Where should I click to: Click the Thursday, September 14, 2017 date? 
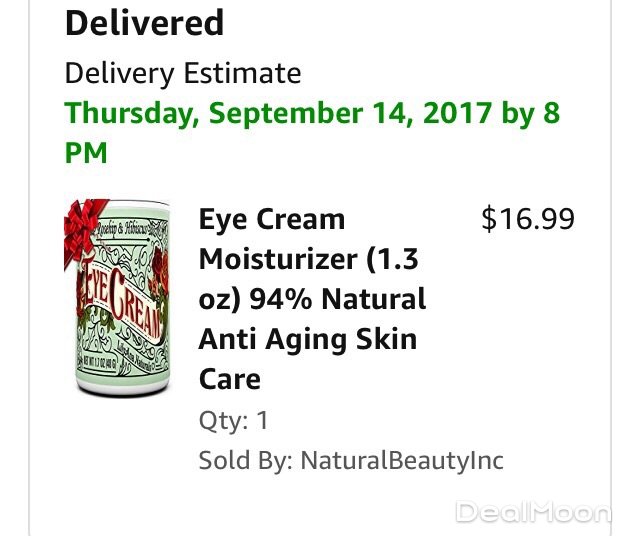[278, 113]
